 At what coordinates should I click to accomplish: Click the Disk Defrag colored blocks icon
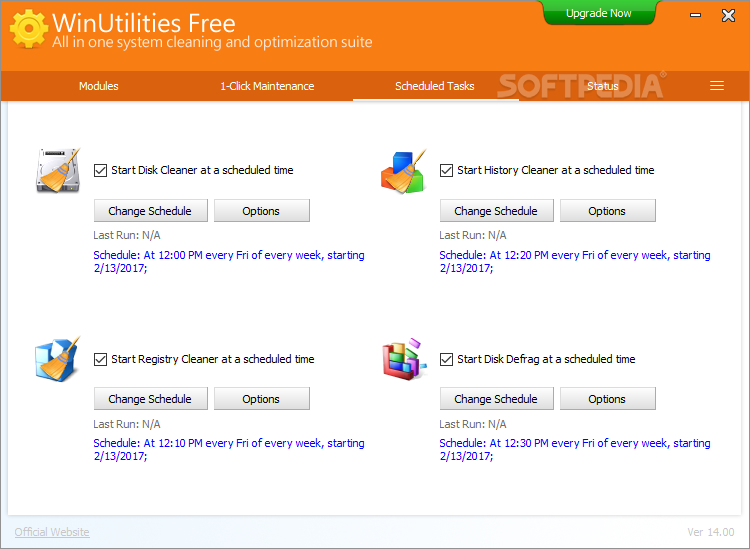pyautogui.click(x=404, y=359)
